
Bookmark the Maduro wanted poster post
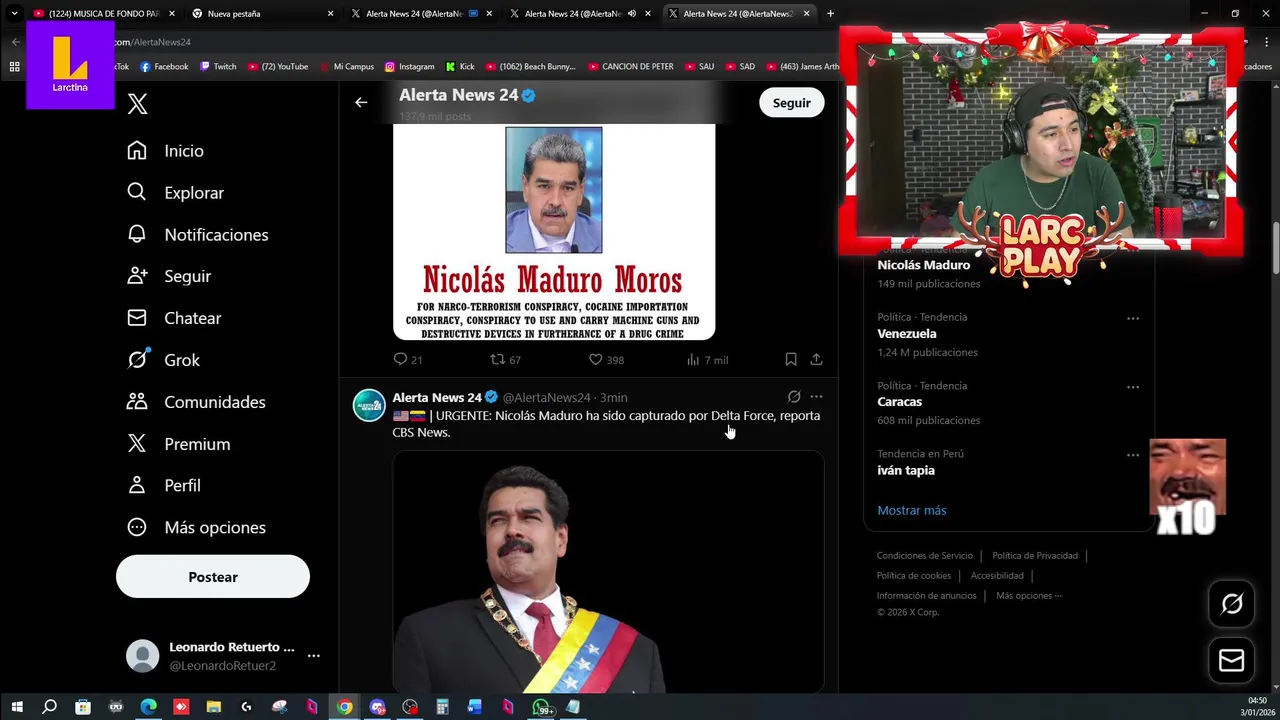(790, 359)
